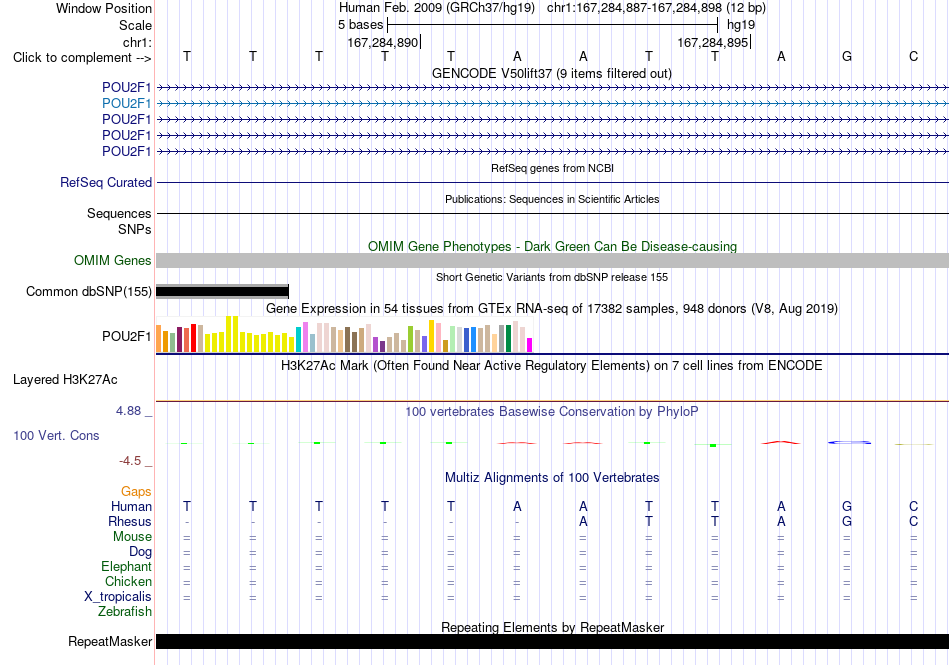Click the blue PhyloP conservation bar
Viewport: 950px width, 665px height.
click(849, 443)
